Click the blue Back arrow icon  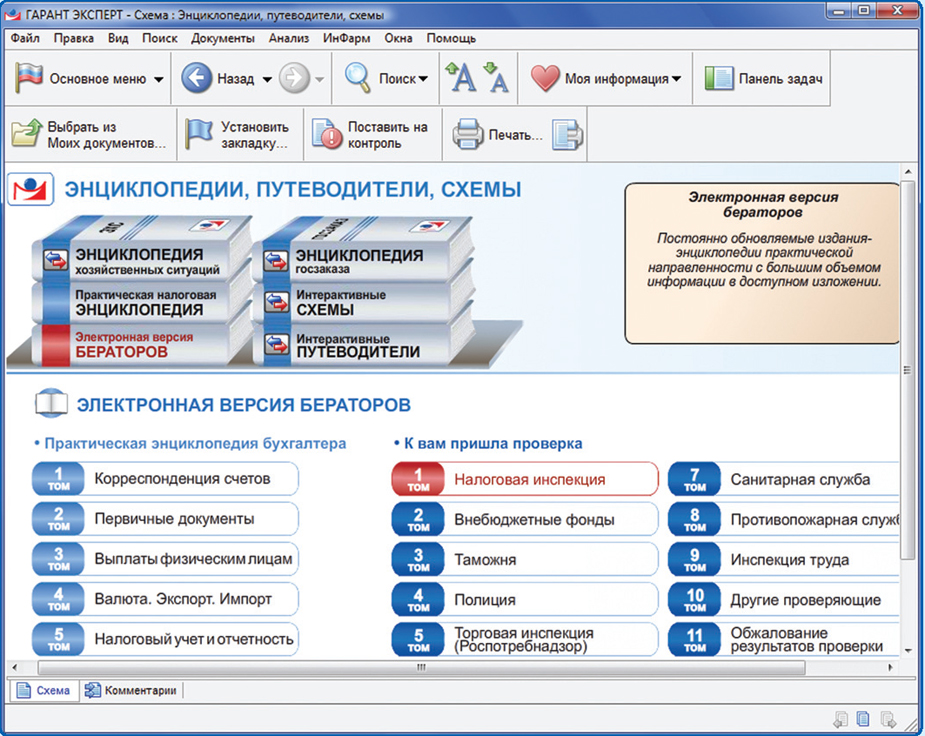[197, 79]
